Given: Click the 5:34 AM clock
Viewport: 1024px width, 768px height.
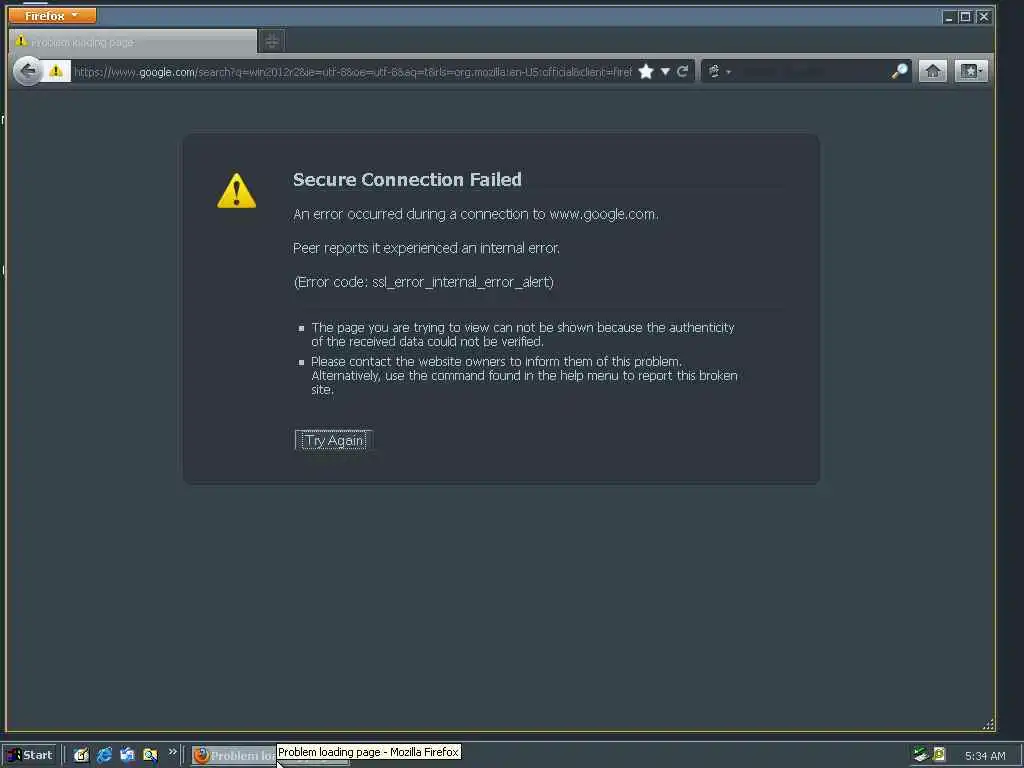Looking at the screenshot, I should [985, 756].
